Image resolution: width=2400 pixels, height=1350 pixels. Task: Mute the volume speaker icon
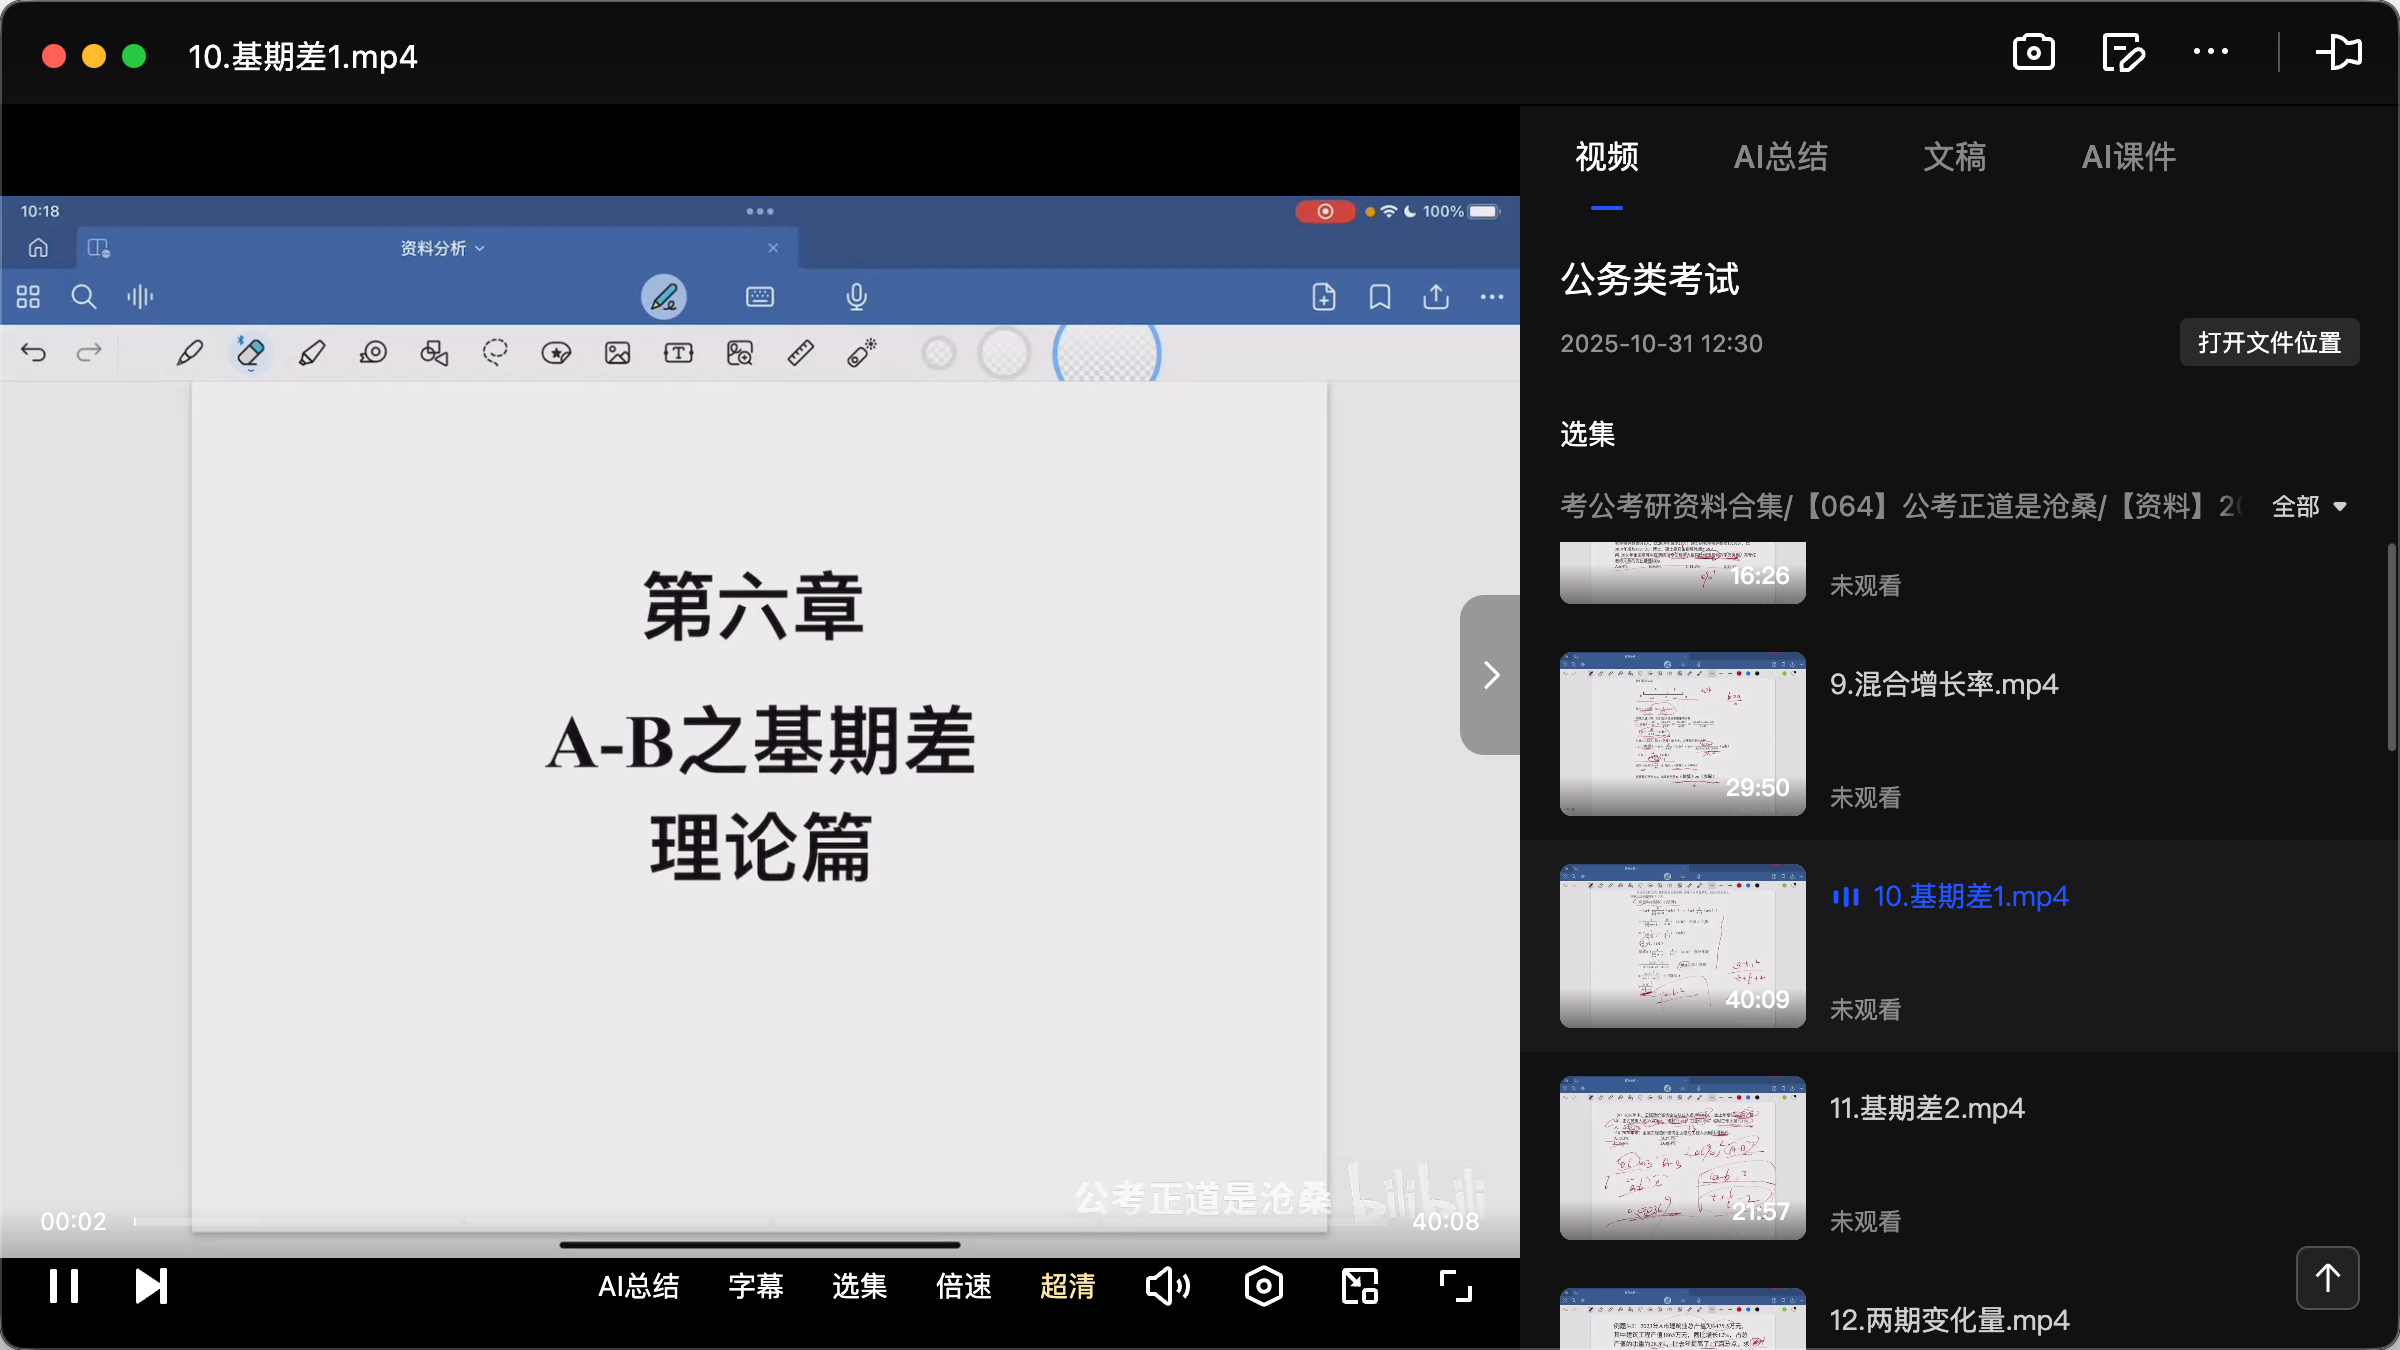[1167, 1285]
